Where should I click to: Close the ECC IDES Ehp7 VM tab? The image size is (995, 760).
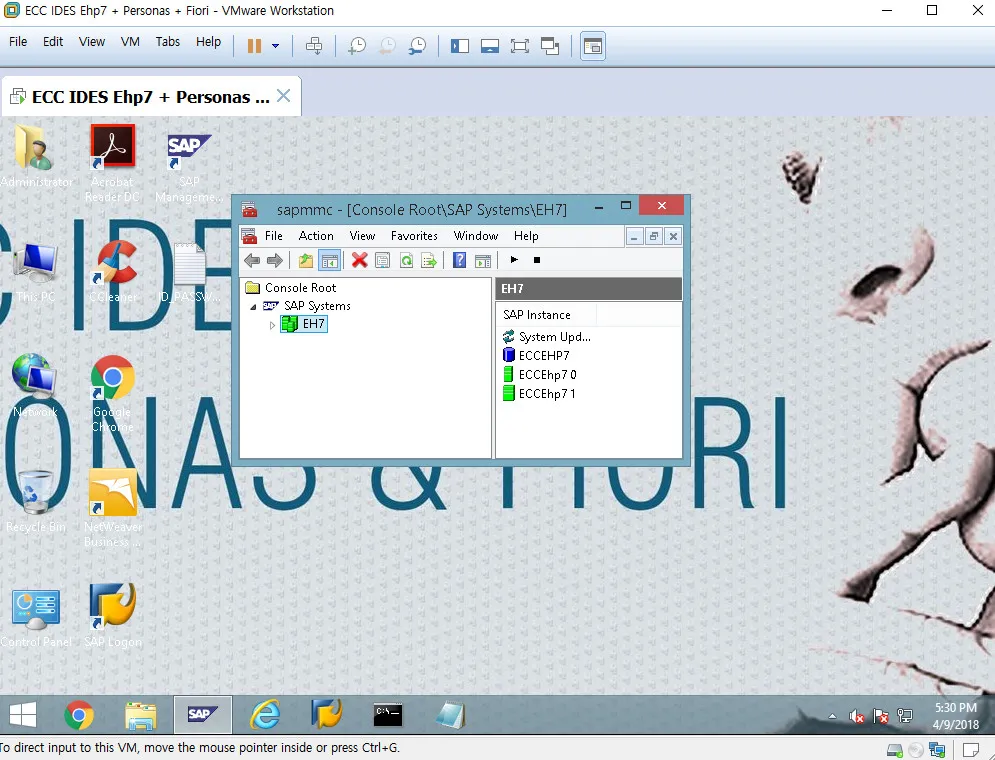point(284,96)
